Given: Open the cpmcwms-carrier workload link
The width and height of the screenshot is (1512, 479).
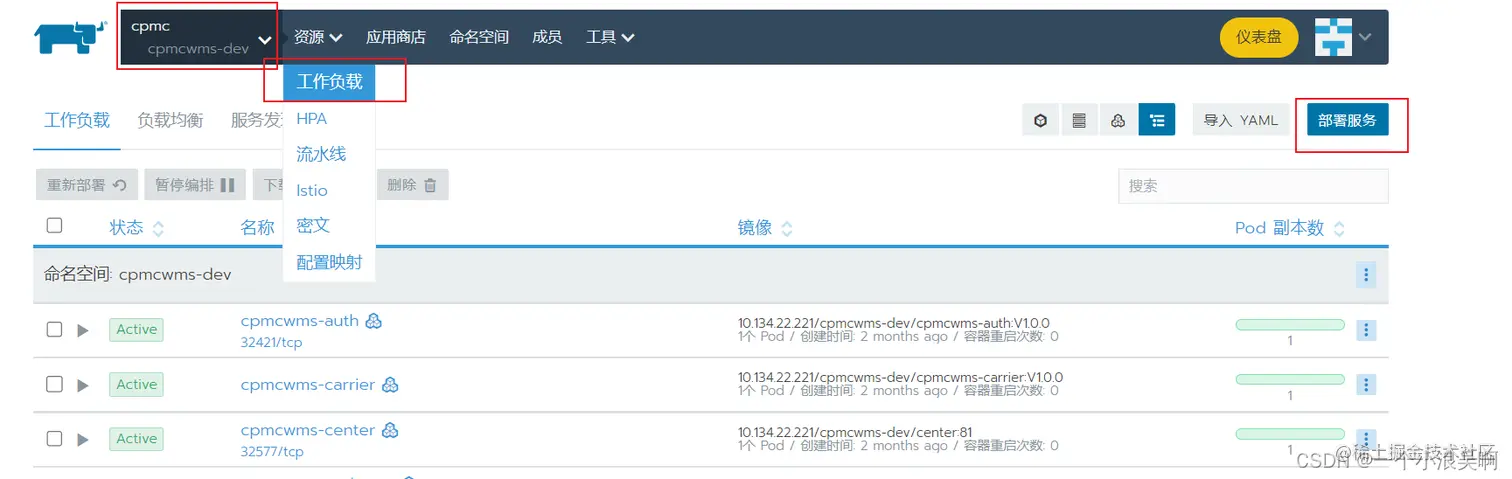Looking at the screenshot, I should coord(308,385).
